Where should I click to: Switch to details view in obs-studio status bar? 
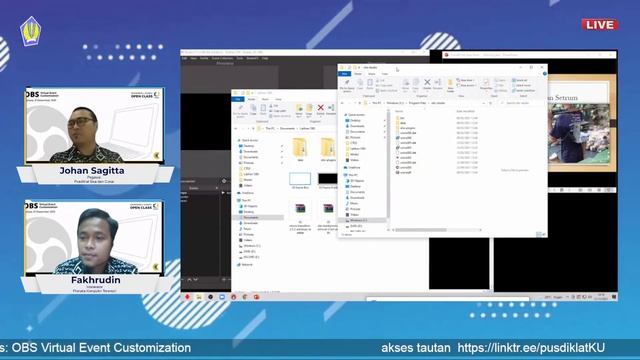point(539,234)
